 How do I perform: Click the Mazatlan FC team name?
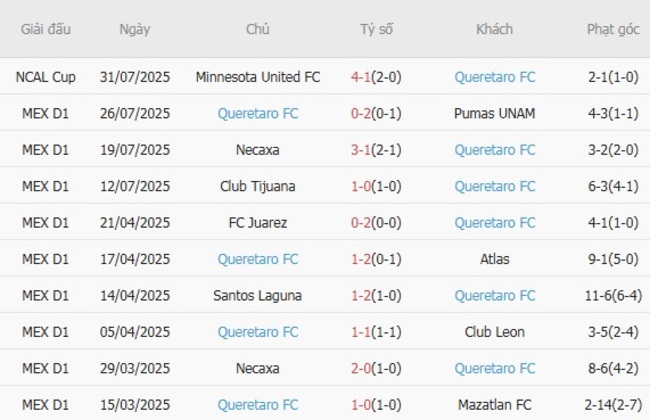point(494,404)
